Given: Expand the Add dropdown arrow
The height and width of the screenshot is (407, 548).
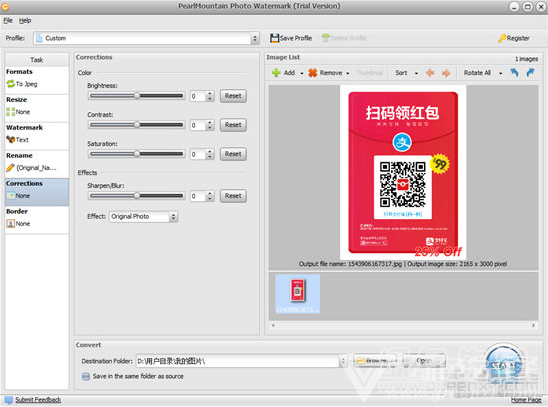Looking at the screenshot, I should pos(302,73).
